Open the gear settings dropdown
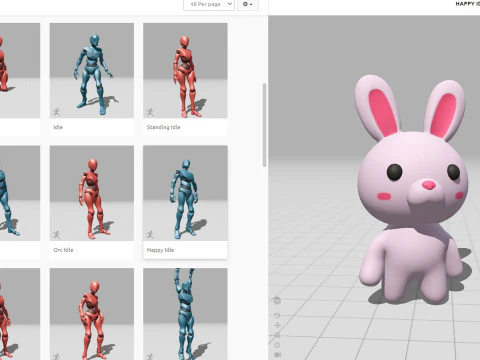Screen dimensions: 480x360 coord(248,4)
